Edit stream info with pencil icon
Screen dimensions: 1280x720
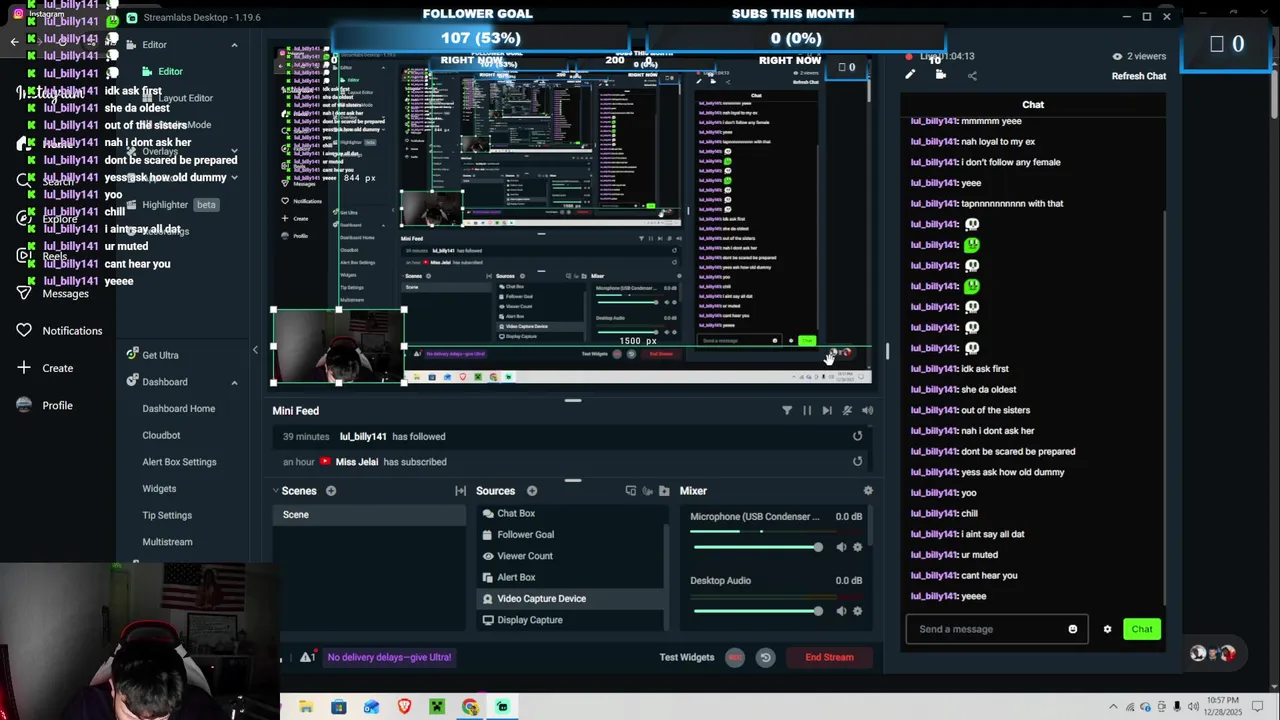[x=910, y=75]
